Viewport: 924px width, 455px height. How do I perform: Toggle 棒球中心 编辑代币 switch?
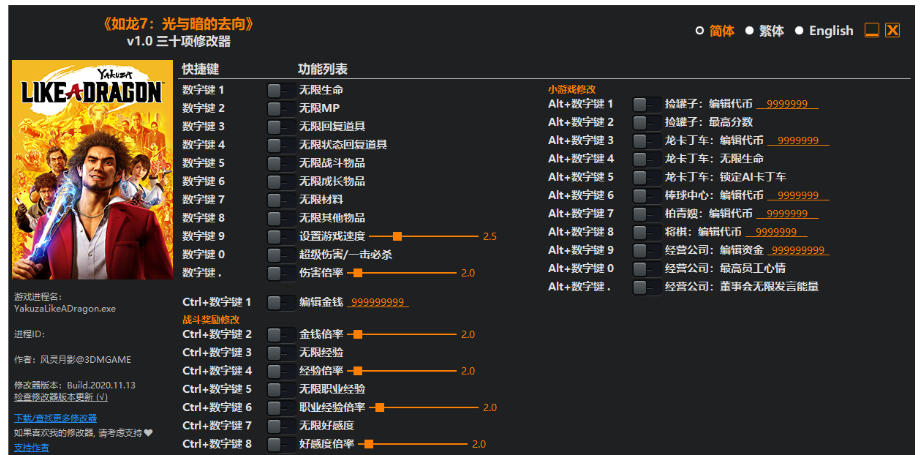click(646, 196)
